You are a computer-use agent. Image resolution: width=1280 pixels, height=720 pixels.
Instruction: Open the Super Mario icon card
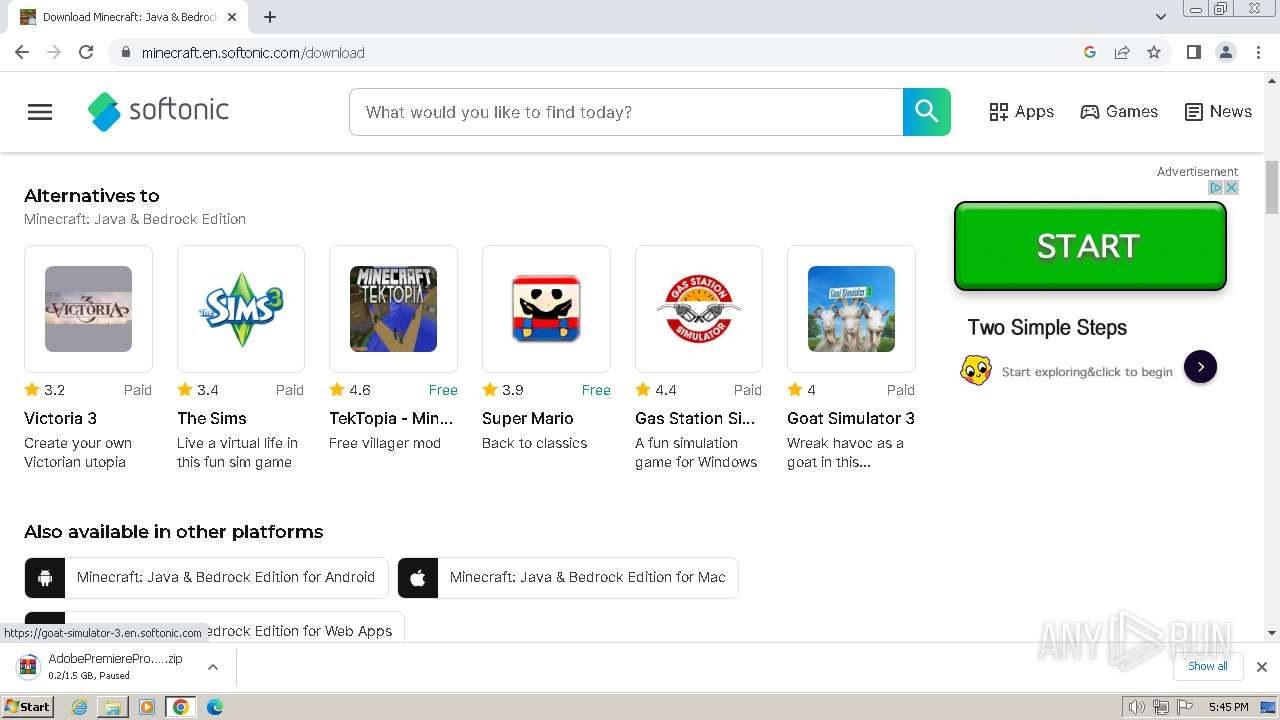point(546,309)
